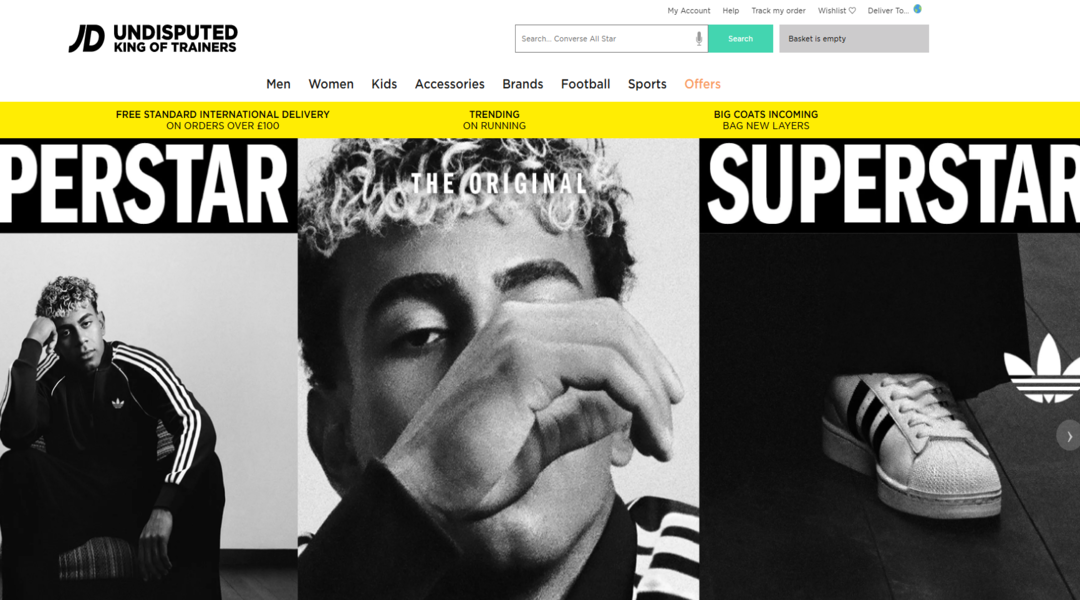
Task: Click the green Search button
Action: point(740,39)
